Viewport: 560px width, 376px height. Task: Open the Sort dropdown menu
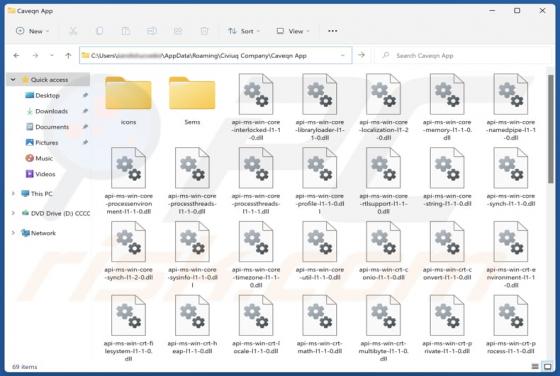(244, 31)
